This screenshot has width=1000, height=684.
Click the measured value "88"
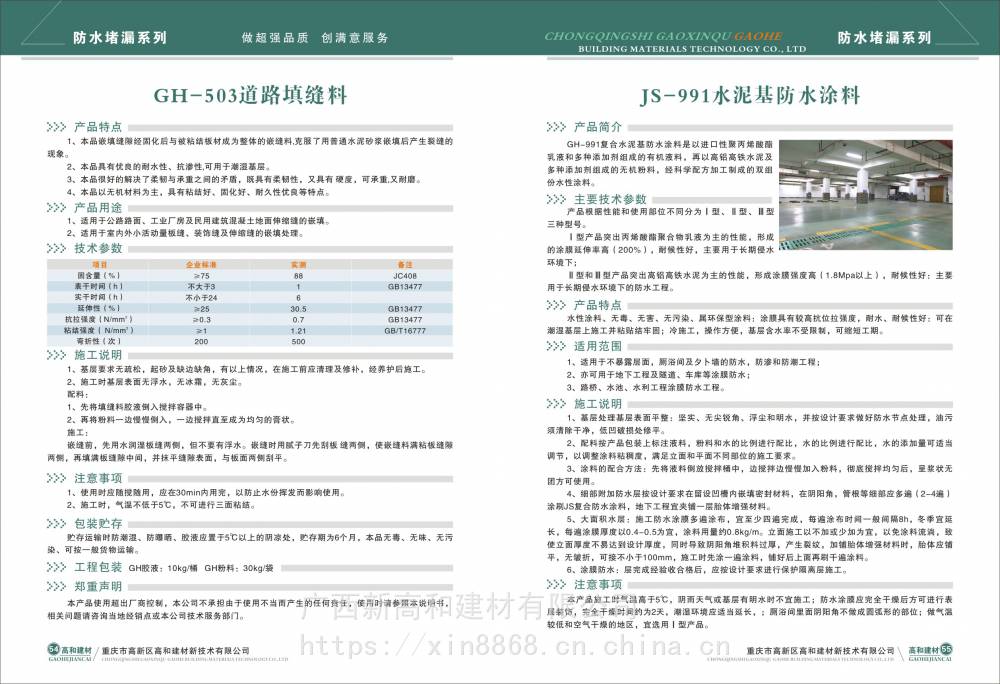tap(298, 276)
